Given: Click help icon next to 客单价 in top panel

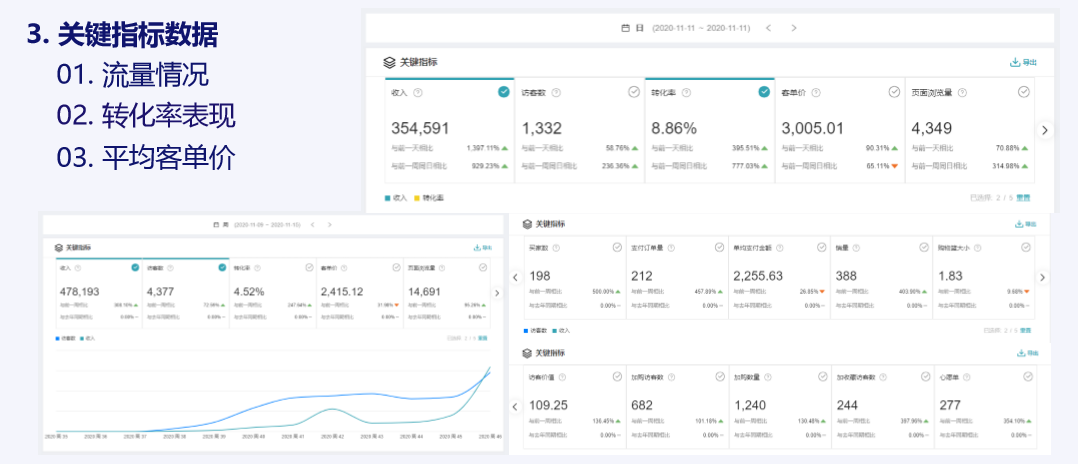Looking at the screenshot, I should pyautogui.click(x=816, y=93).
